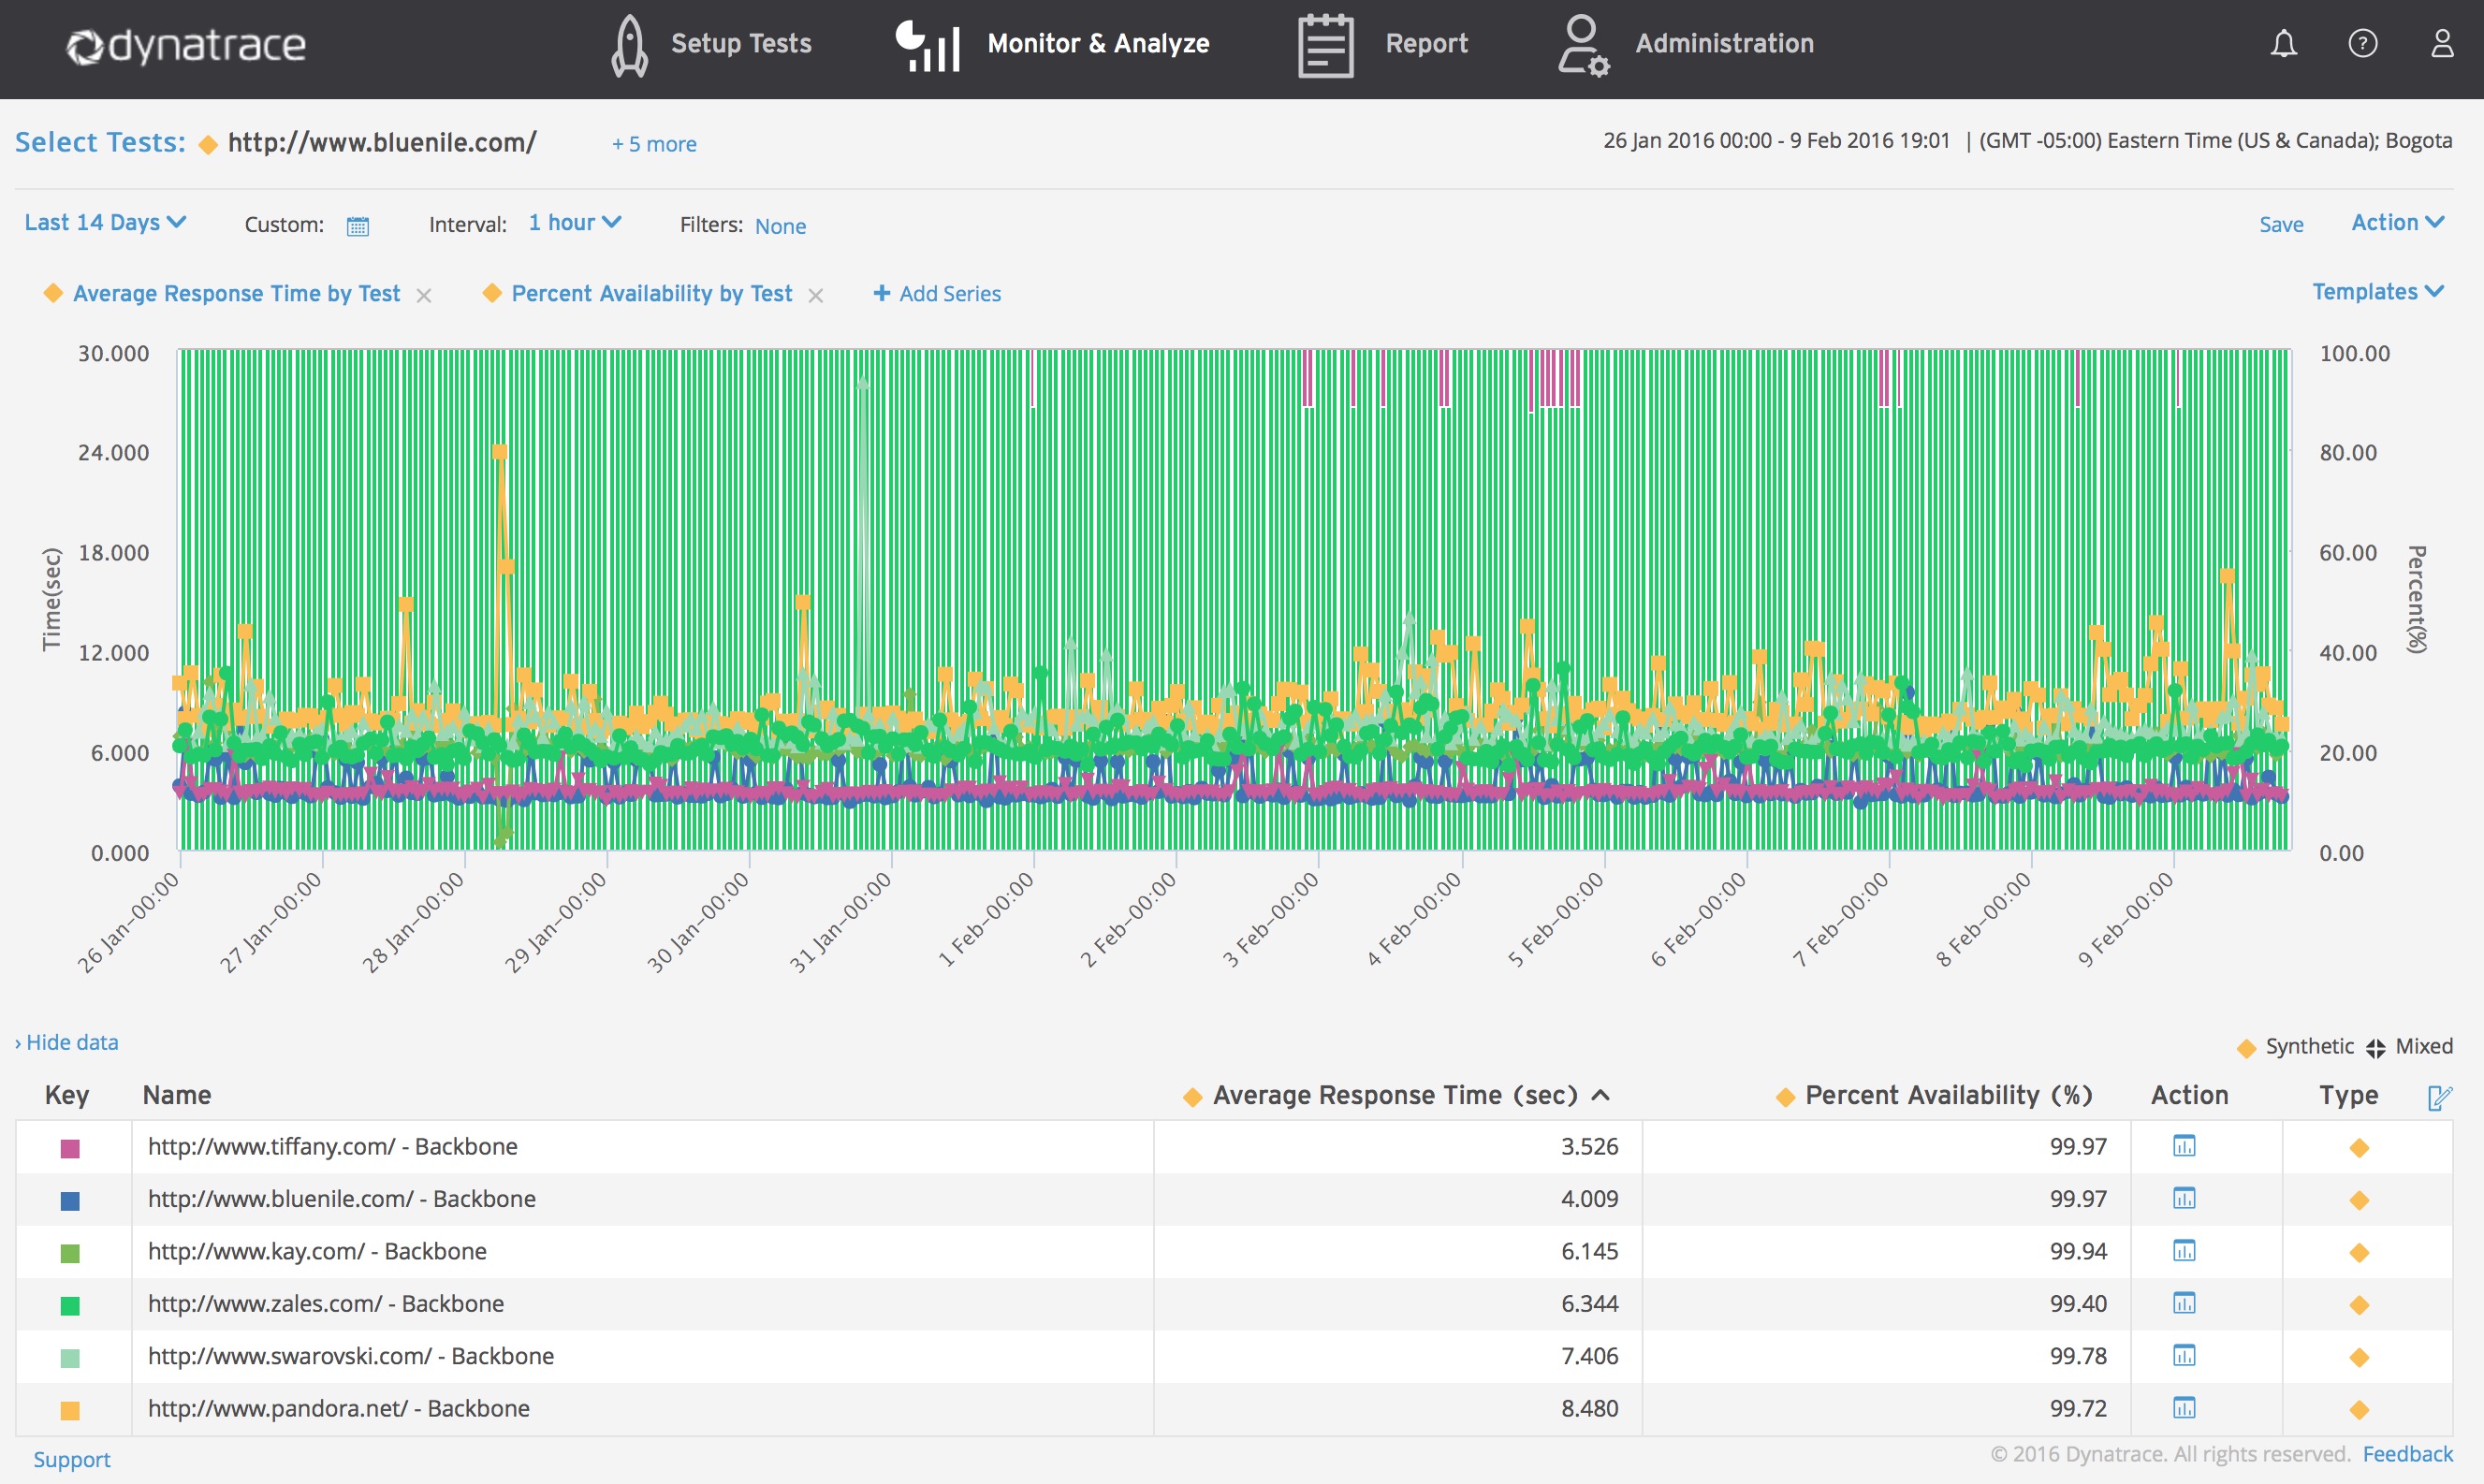The width and height of the screenshot is (2484, 1484).
Task: Click the chart action icon for zales.com
Action: [2184, 1303]
